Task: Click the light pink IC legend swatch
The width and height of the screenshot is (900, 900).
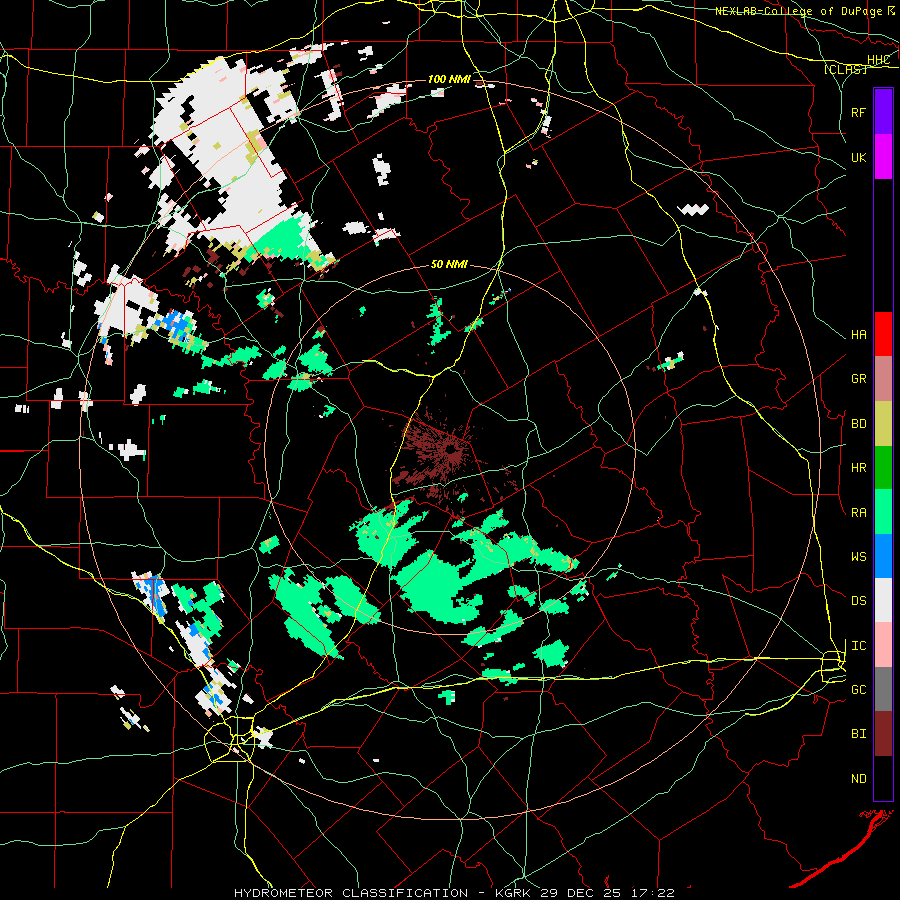Action: pos(883,645)
